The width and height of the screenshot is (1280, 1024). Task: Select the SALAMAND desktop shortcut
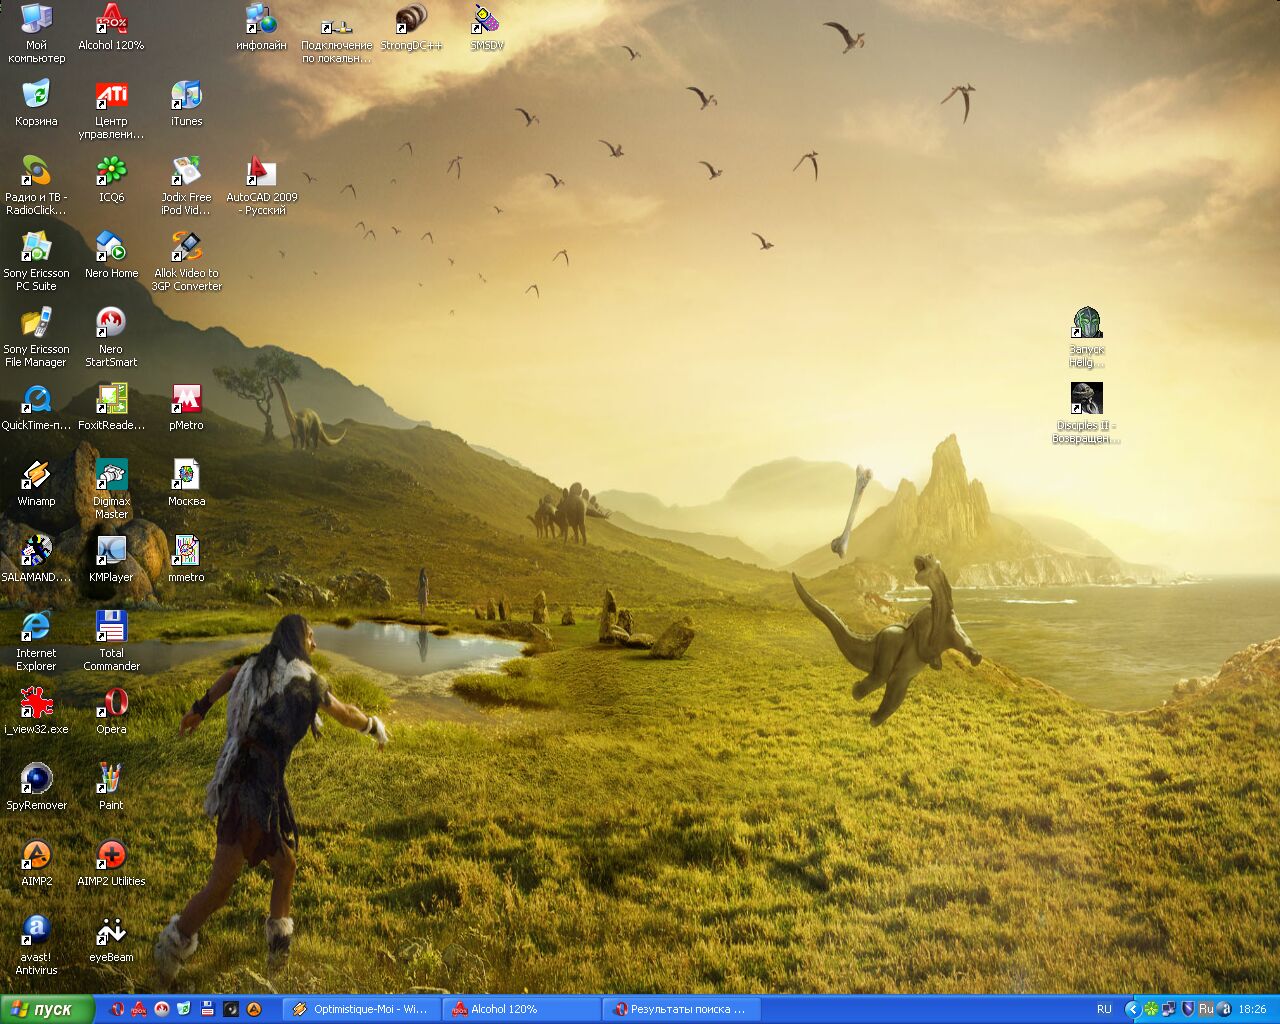tap(36, 559)
